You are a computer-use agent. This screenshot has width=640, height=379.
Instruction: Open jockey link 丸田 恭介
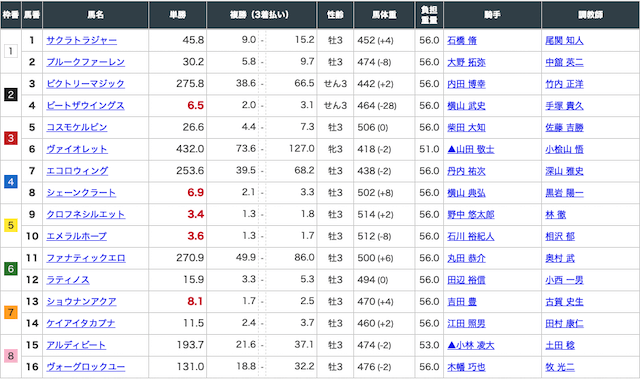[466, 259]
